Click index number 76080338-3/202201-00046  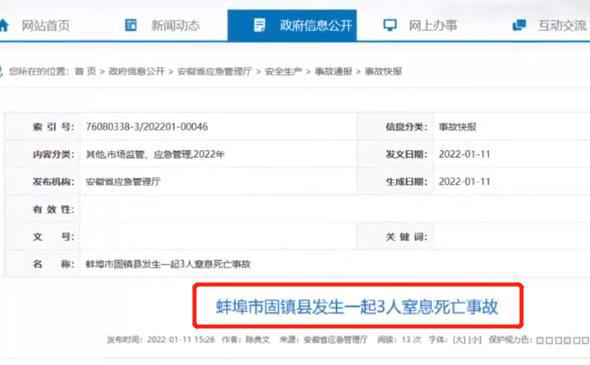pyautogui.click(x=147, y=127)
